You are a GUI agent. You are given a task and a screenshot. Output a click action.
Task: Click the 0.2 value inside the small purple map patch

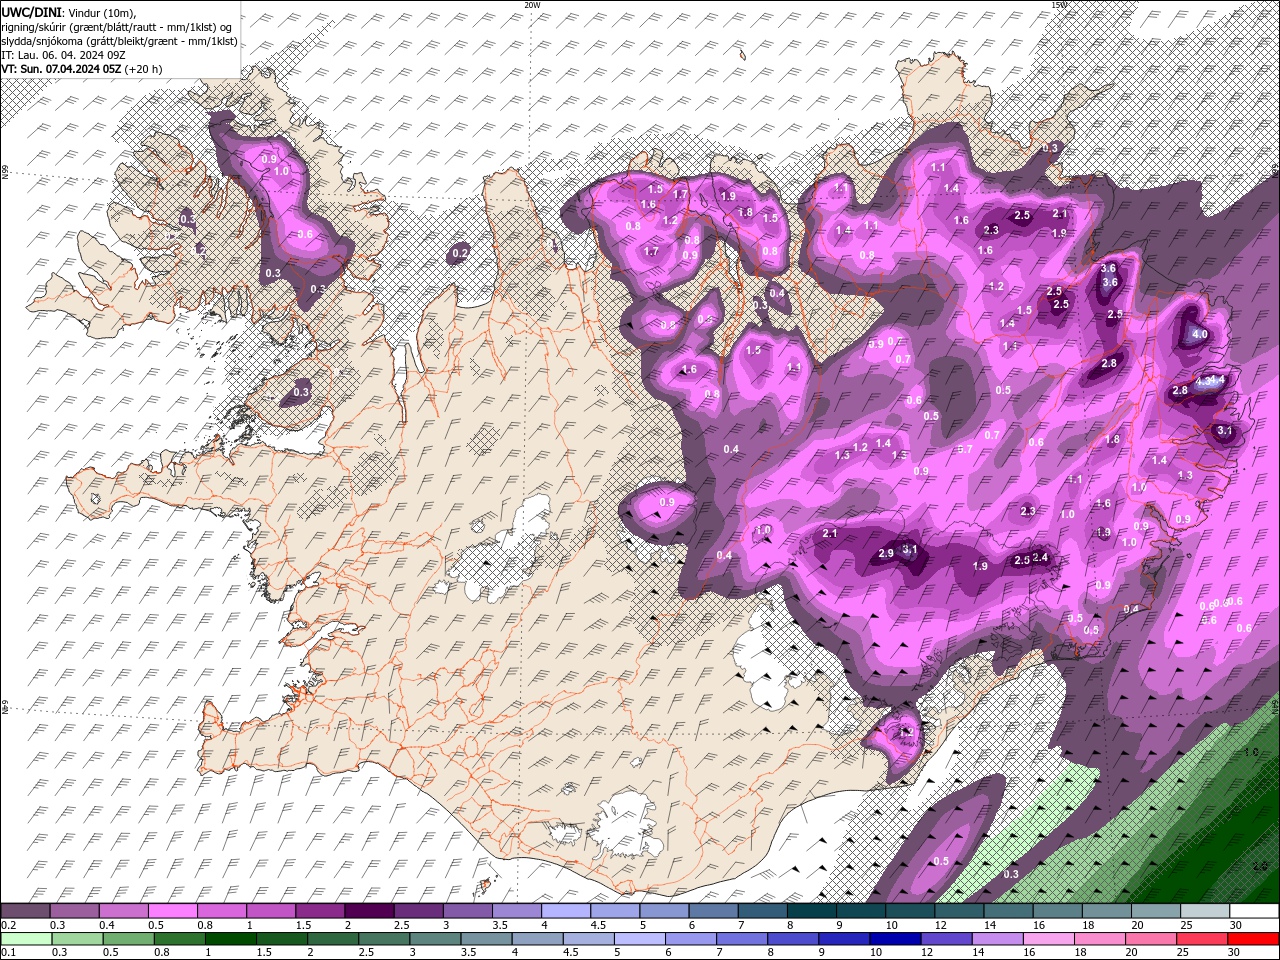coord(460,254)
